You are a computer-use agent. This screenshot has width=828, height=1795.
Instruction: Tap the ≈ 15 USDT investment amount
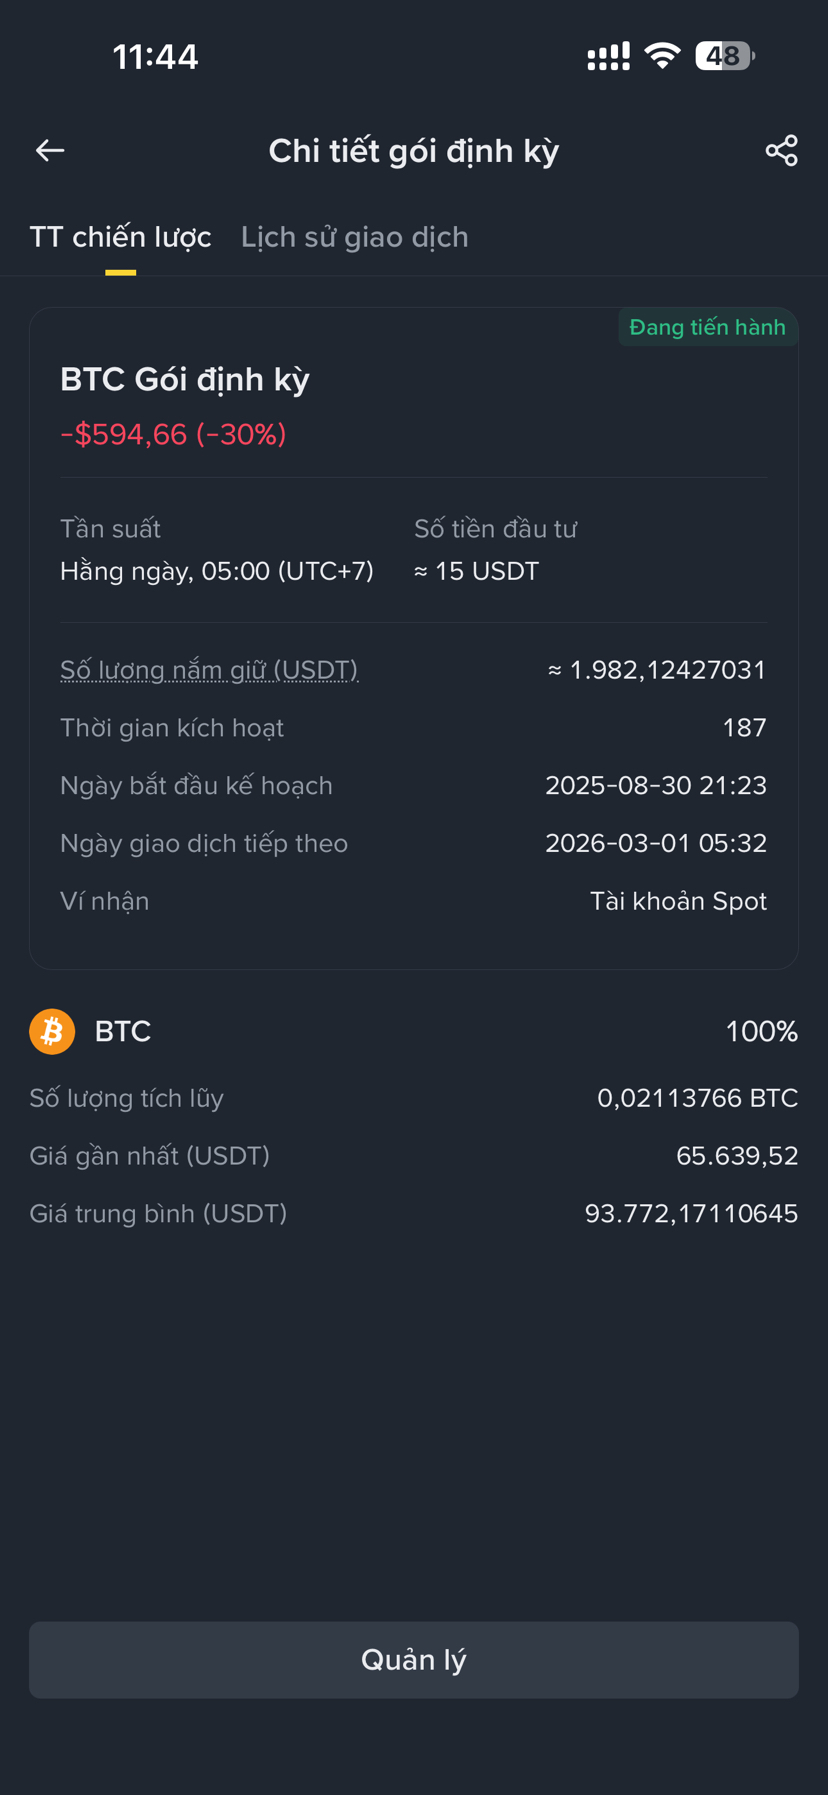[477, 571]
